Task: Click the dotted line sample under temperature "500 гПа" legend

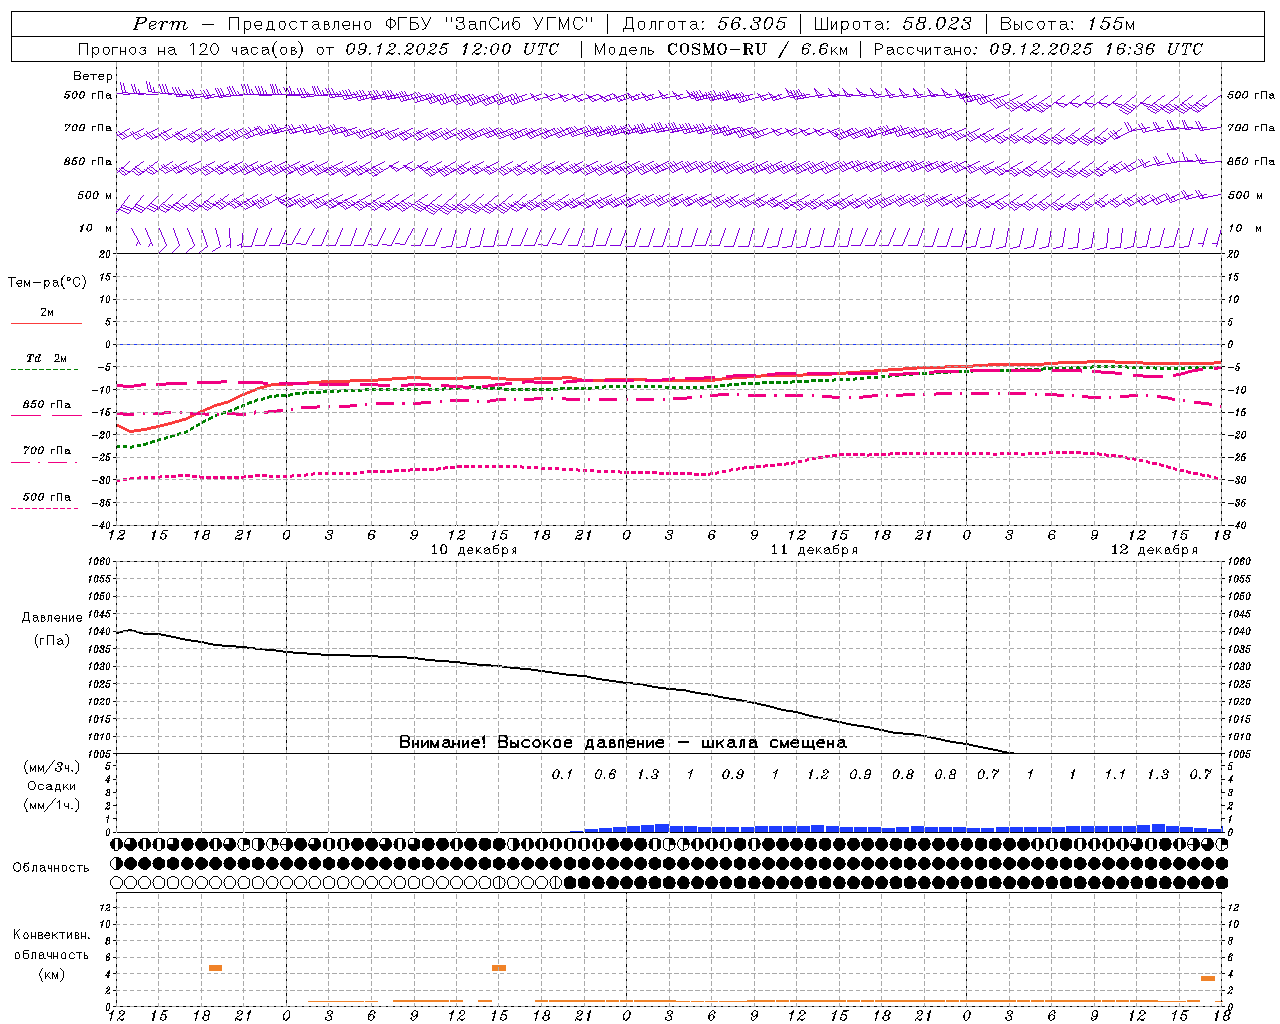Action: (45, 508)
